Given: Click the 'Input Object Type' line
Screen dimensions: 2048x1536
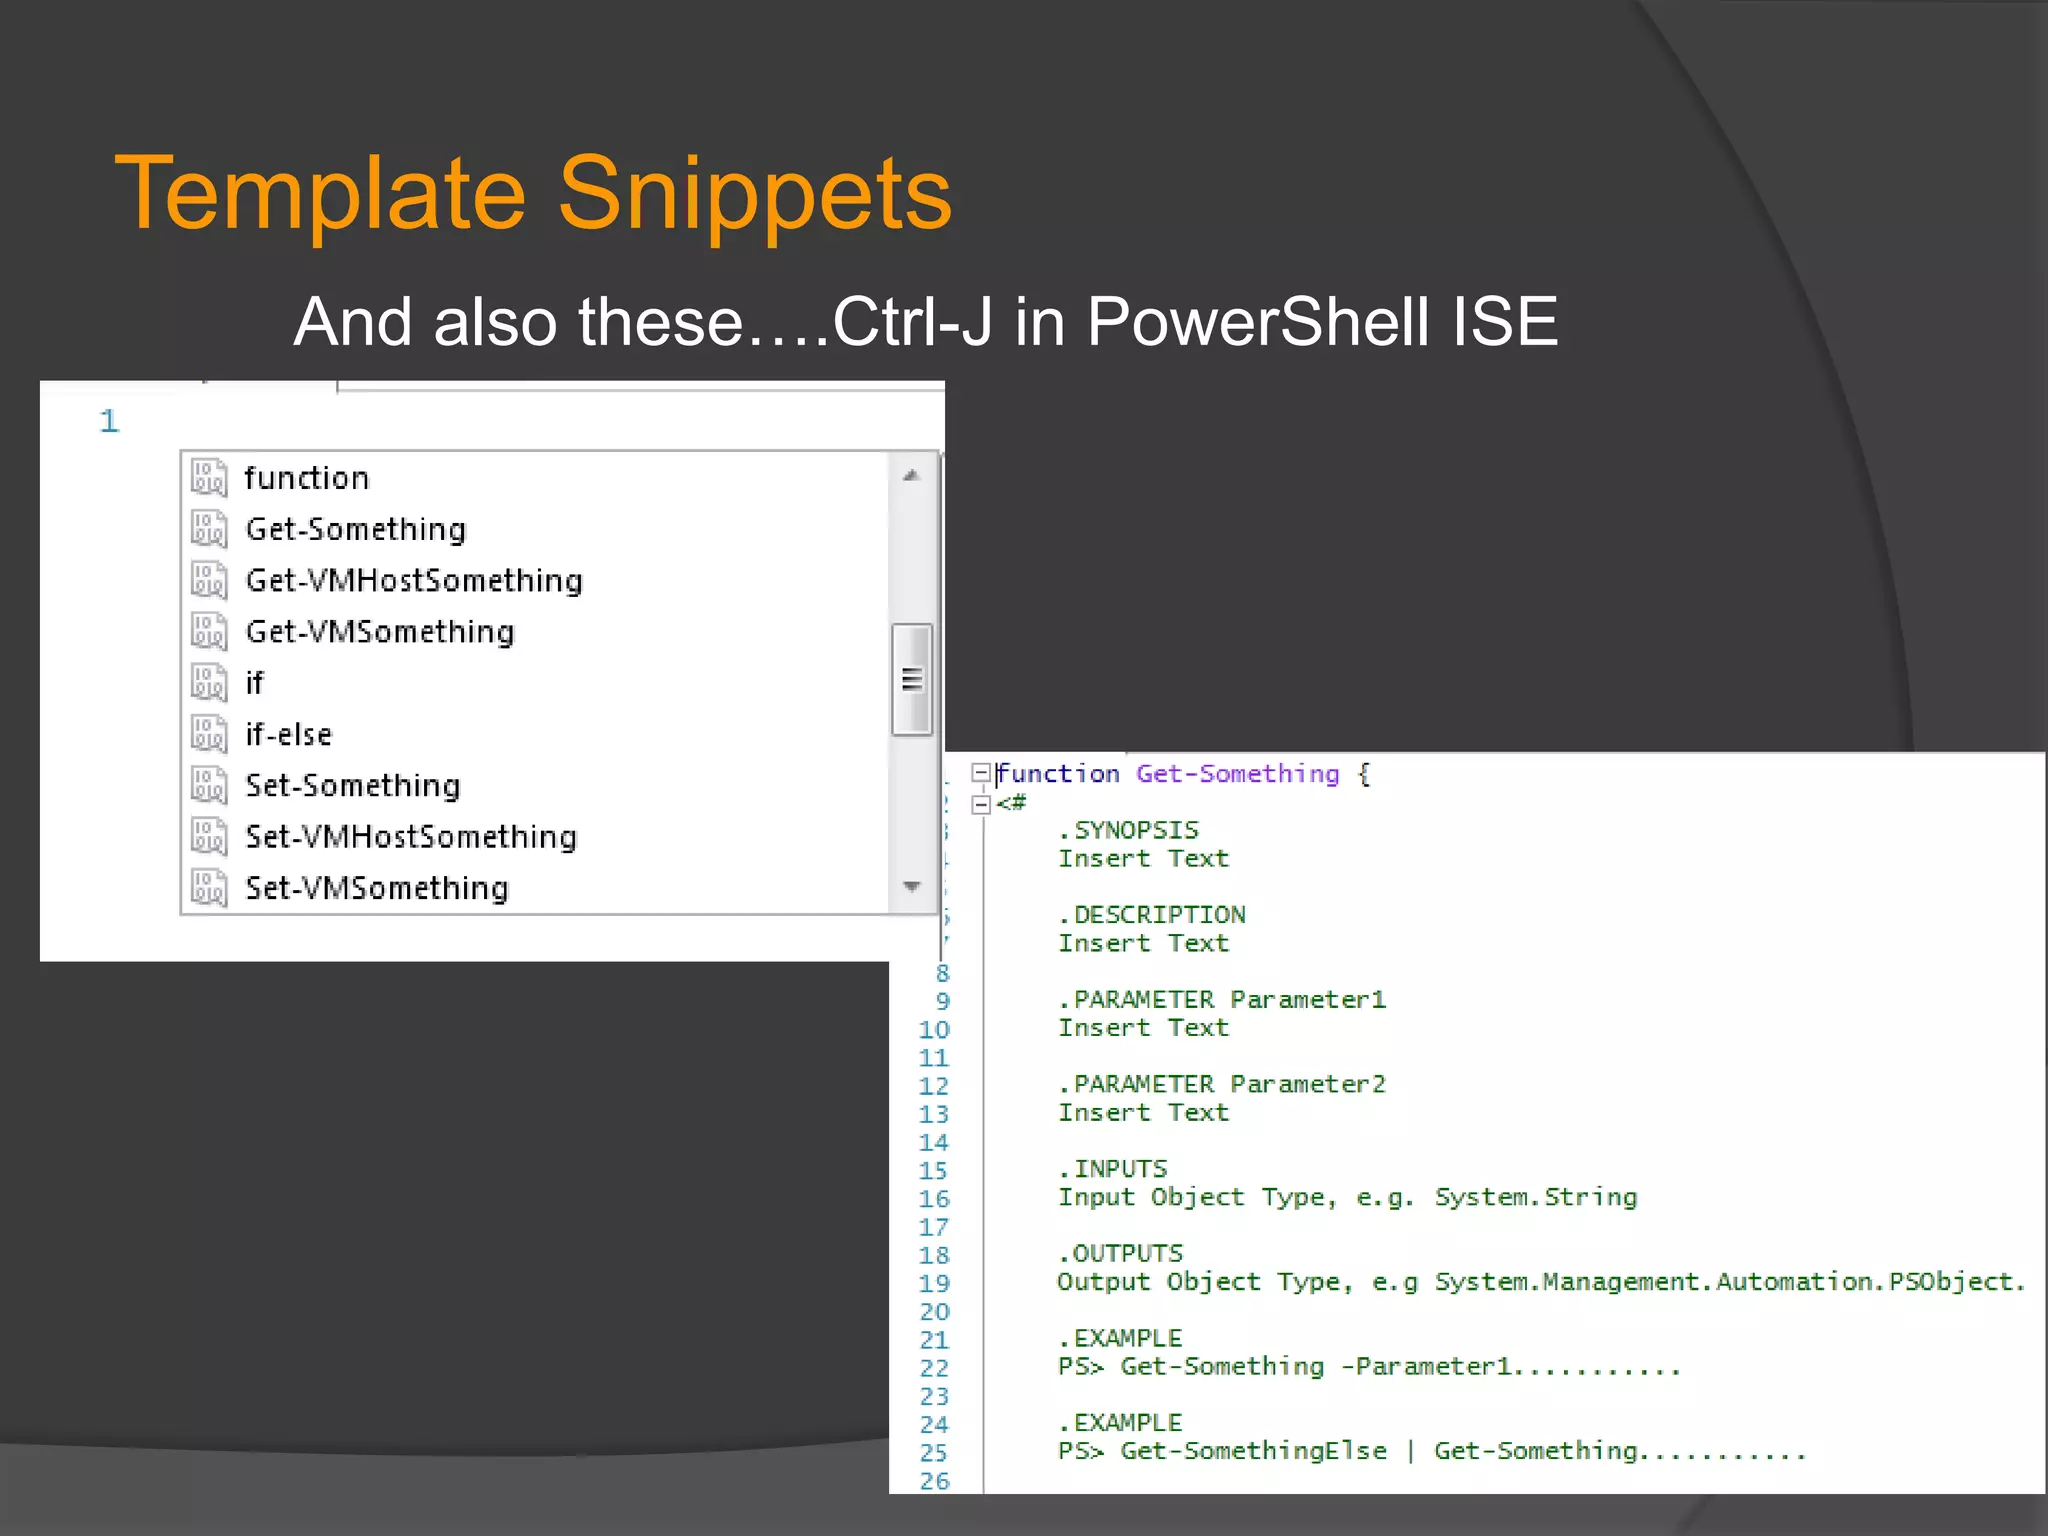Looking at the screenshot, I should pos(1347,1197).
